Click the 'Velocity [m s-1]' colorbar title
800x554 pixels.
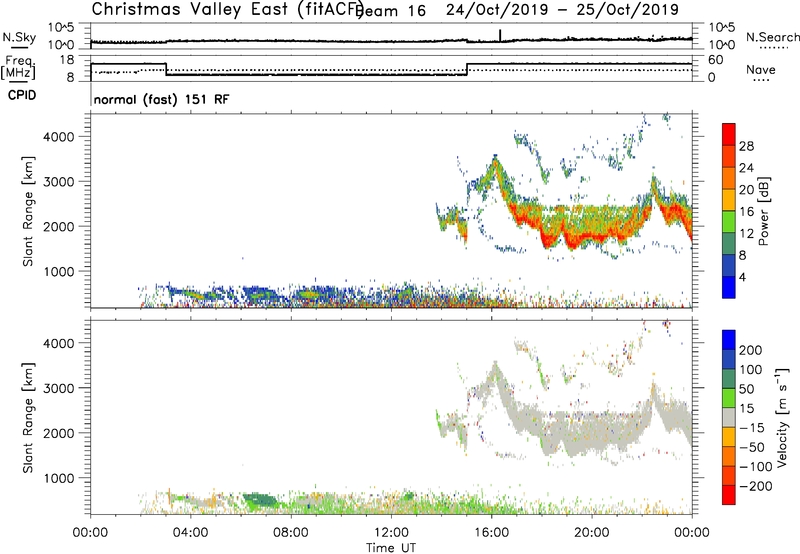click(x=782, y=417)
